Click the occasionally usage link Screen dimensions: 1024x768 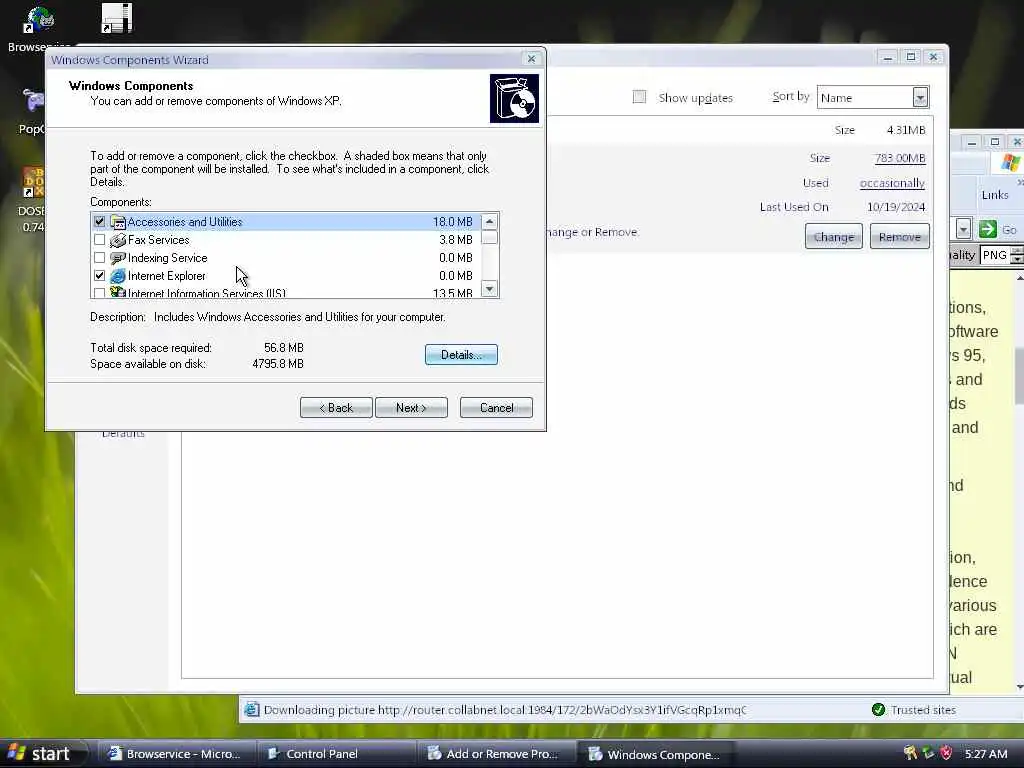click(x=892, y=183)
